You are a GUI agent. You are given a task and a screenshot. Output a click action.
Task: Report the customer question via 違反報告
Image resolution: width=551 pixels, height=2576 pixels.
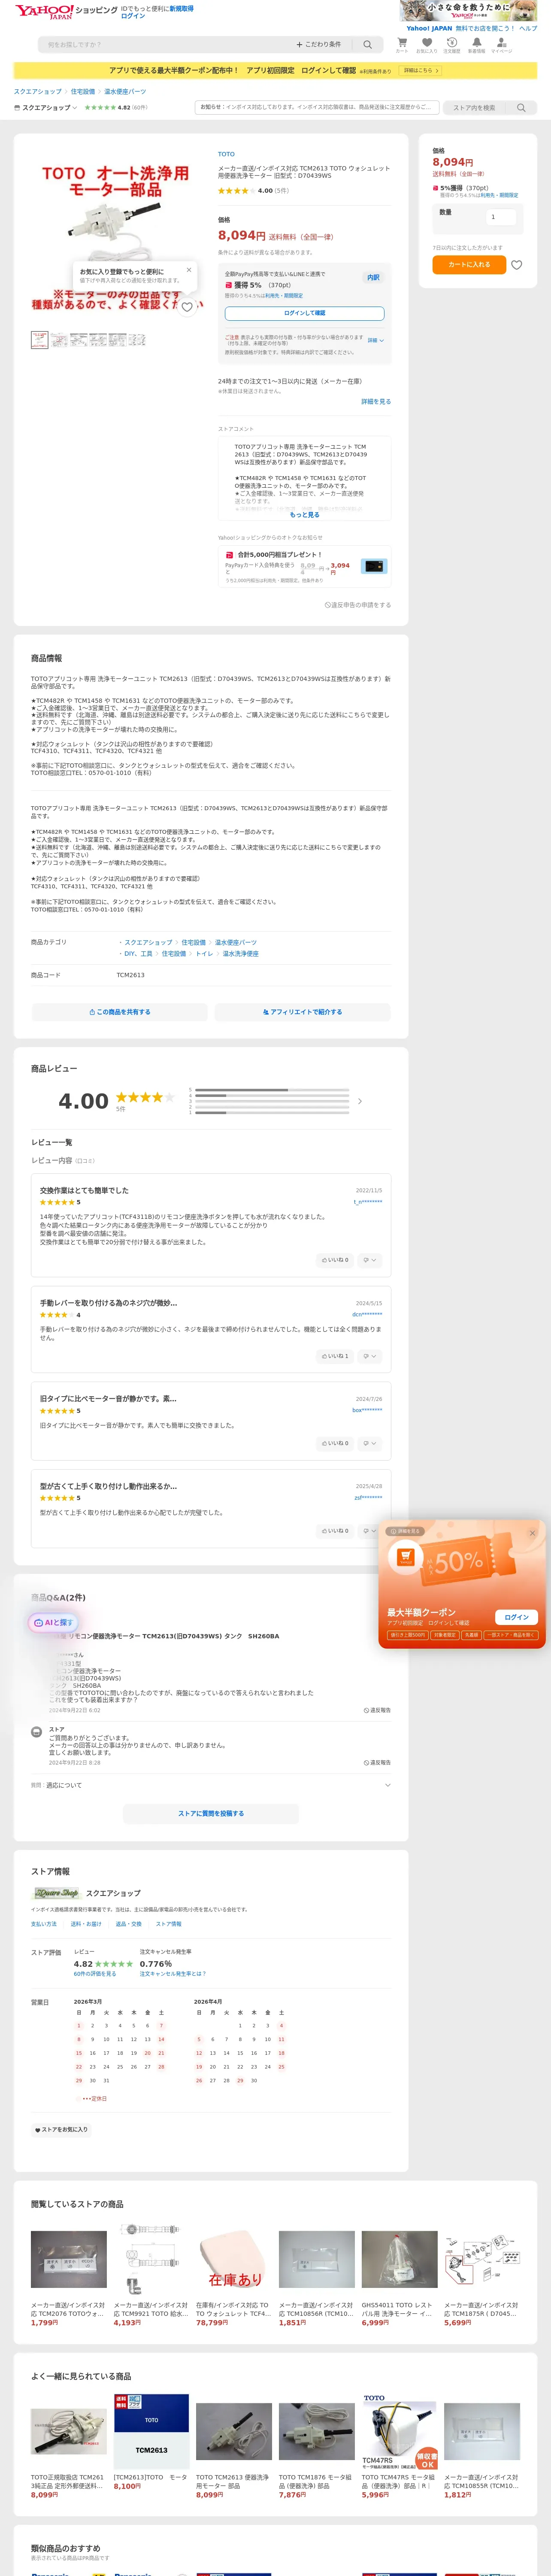(x=377, y=1711)
